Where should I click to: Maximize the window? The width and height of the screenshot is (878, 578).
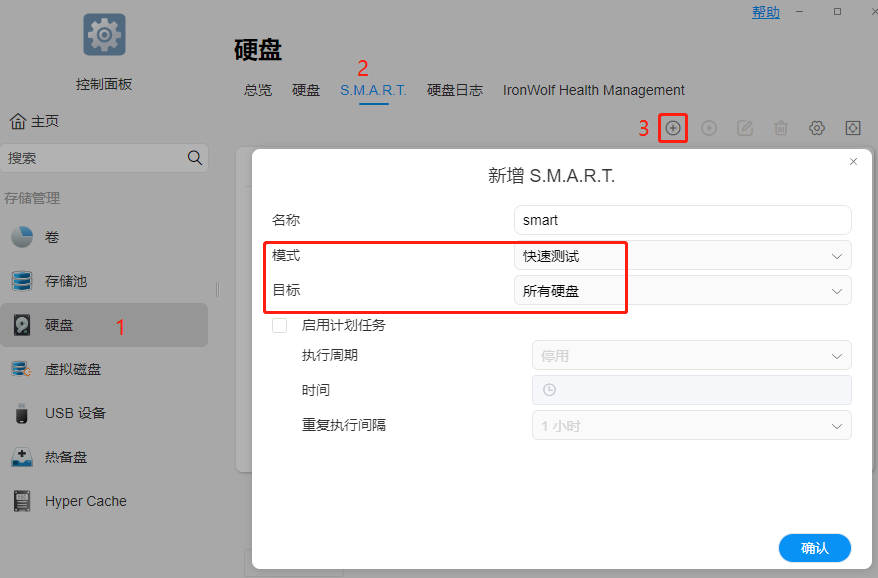coord(837,11)
